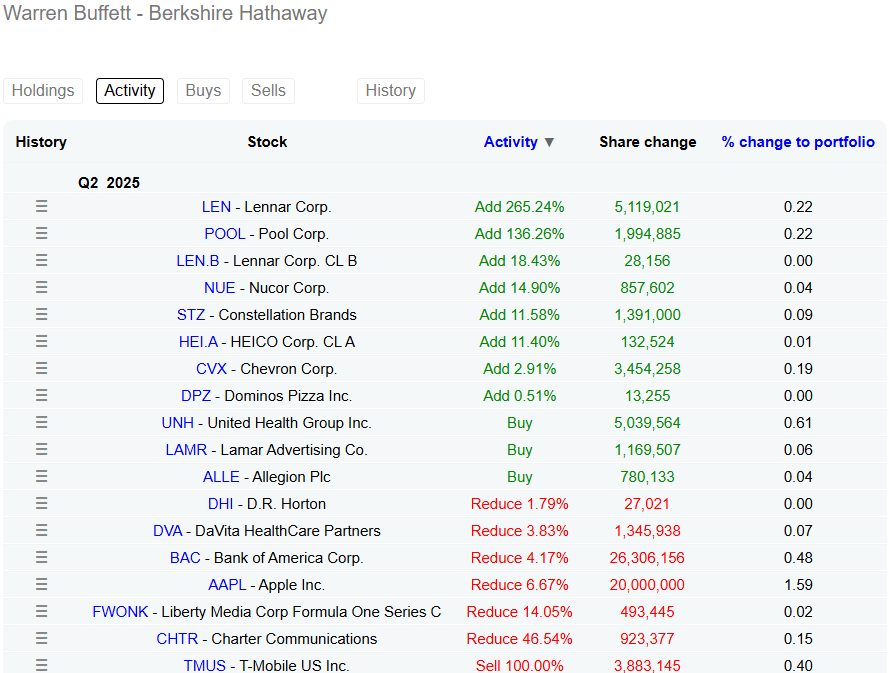Click the portfolio change value 1.59
Viewport: 889px width, 673px height.
798,585
